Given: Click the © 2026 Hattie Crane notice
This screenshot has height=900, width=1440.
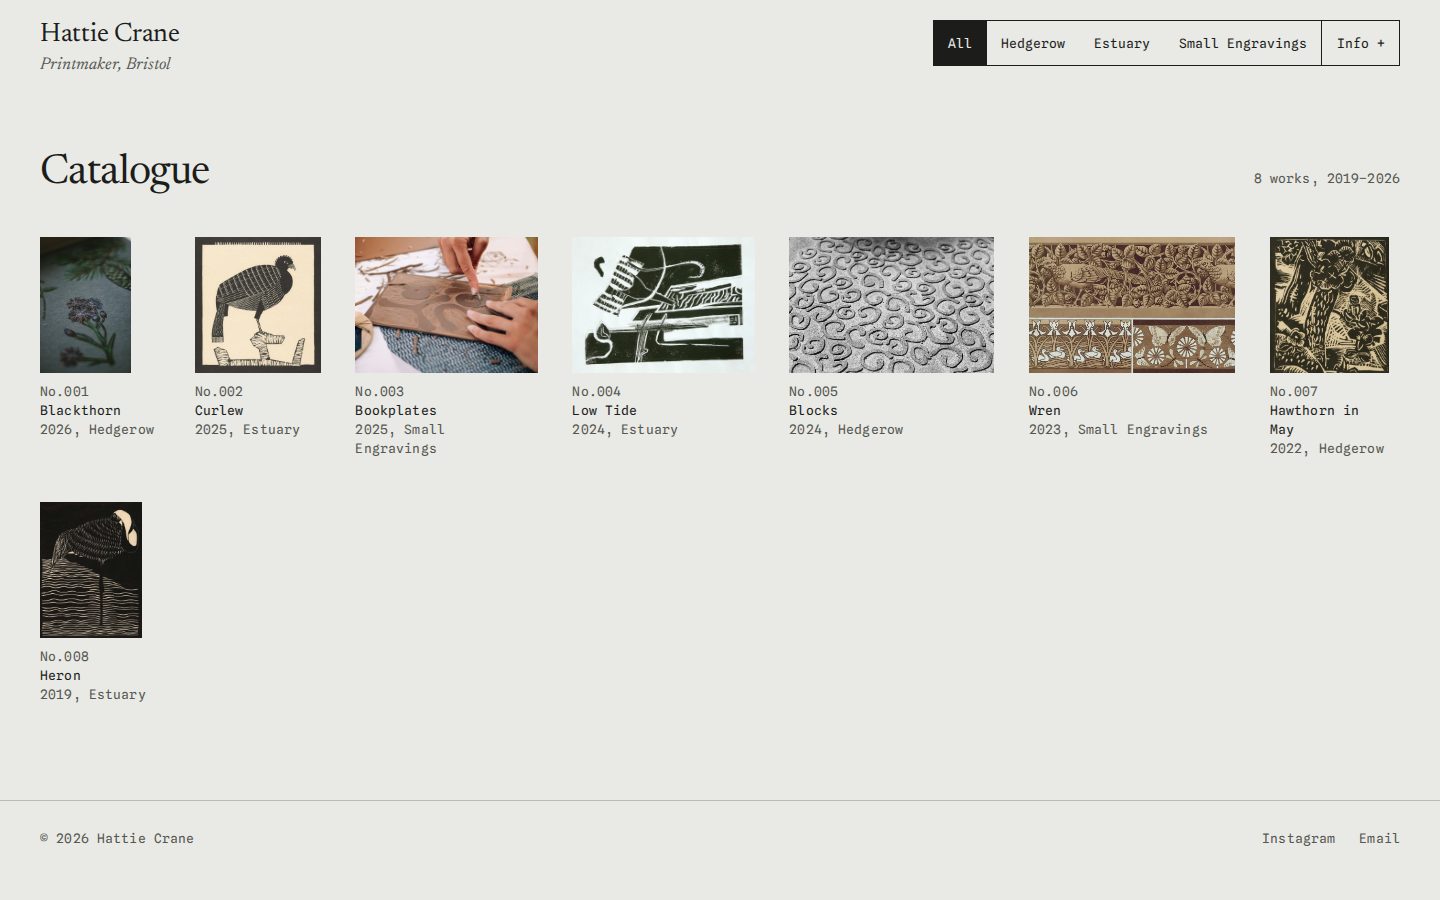Looking at the screenshot, I should click(x=117, y=838).
